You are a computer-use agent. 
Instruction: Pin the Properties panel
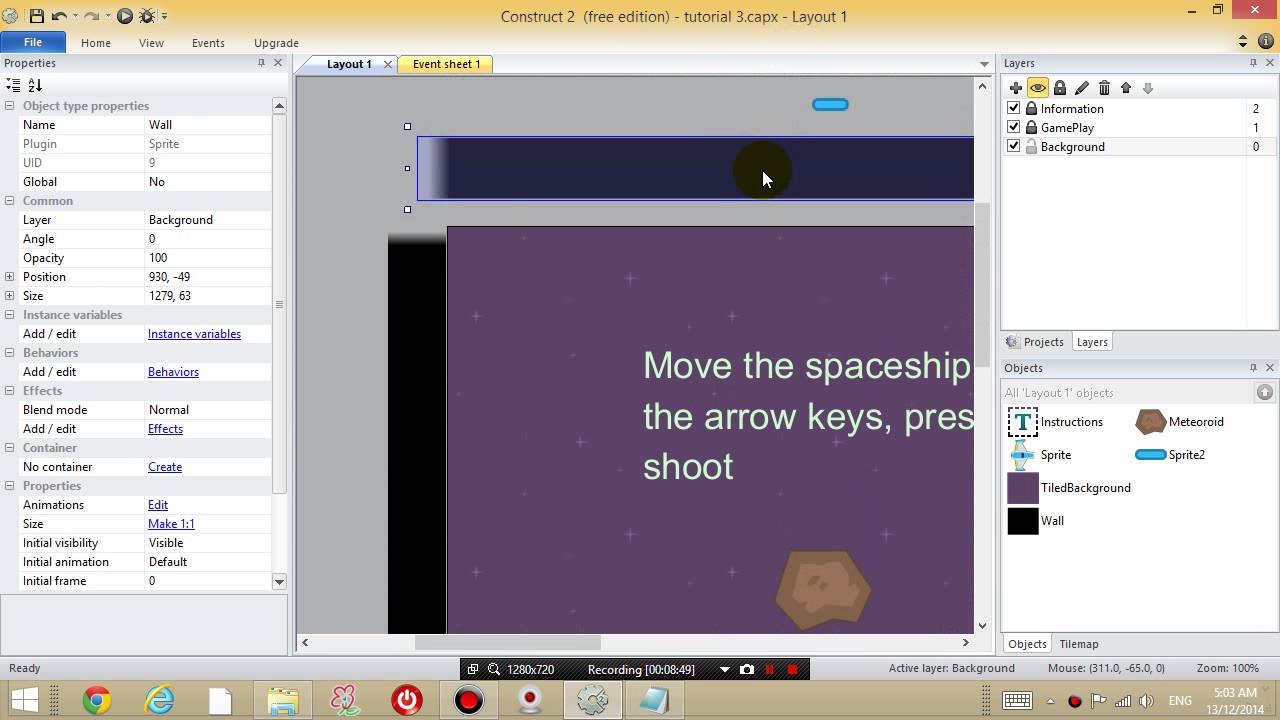(x=261, y=63)
